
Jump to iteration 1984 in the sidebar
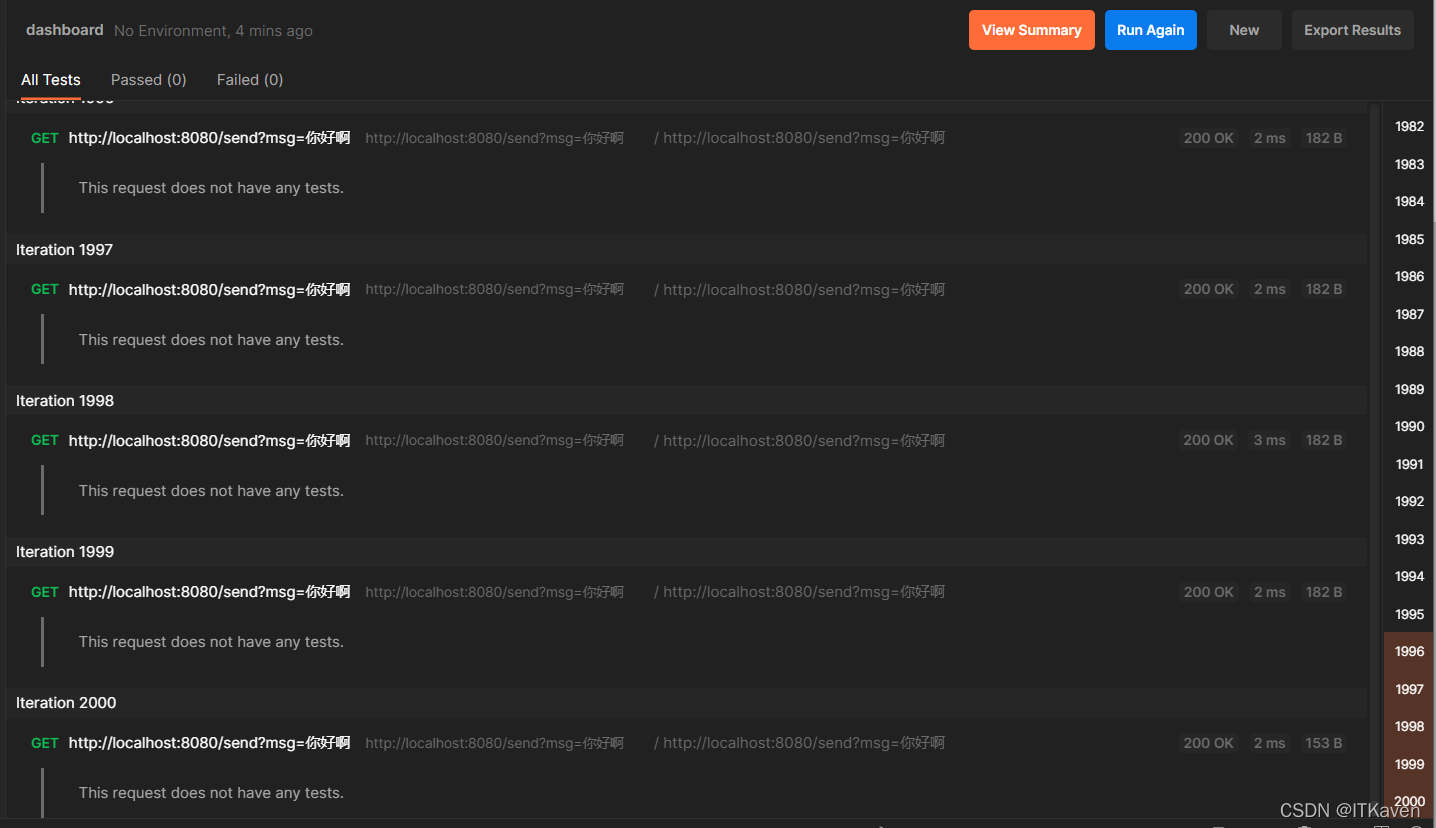coord(1409,201)
